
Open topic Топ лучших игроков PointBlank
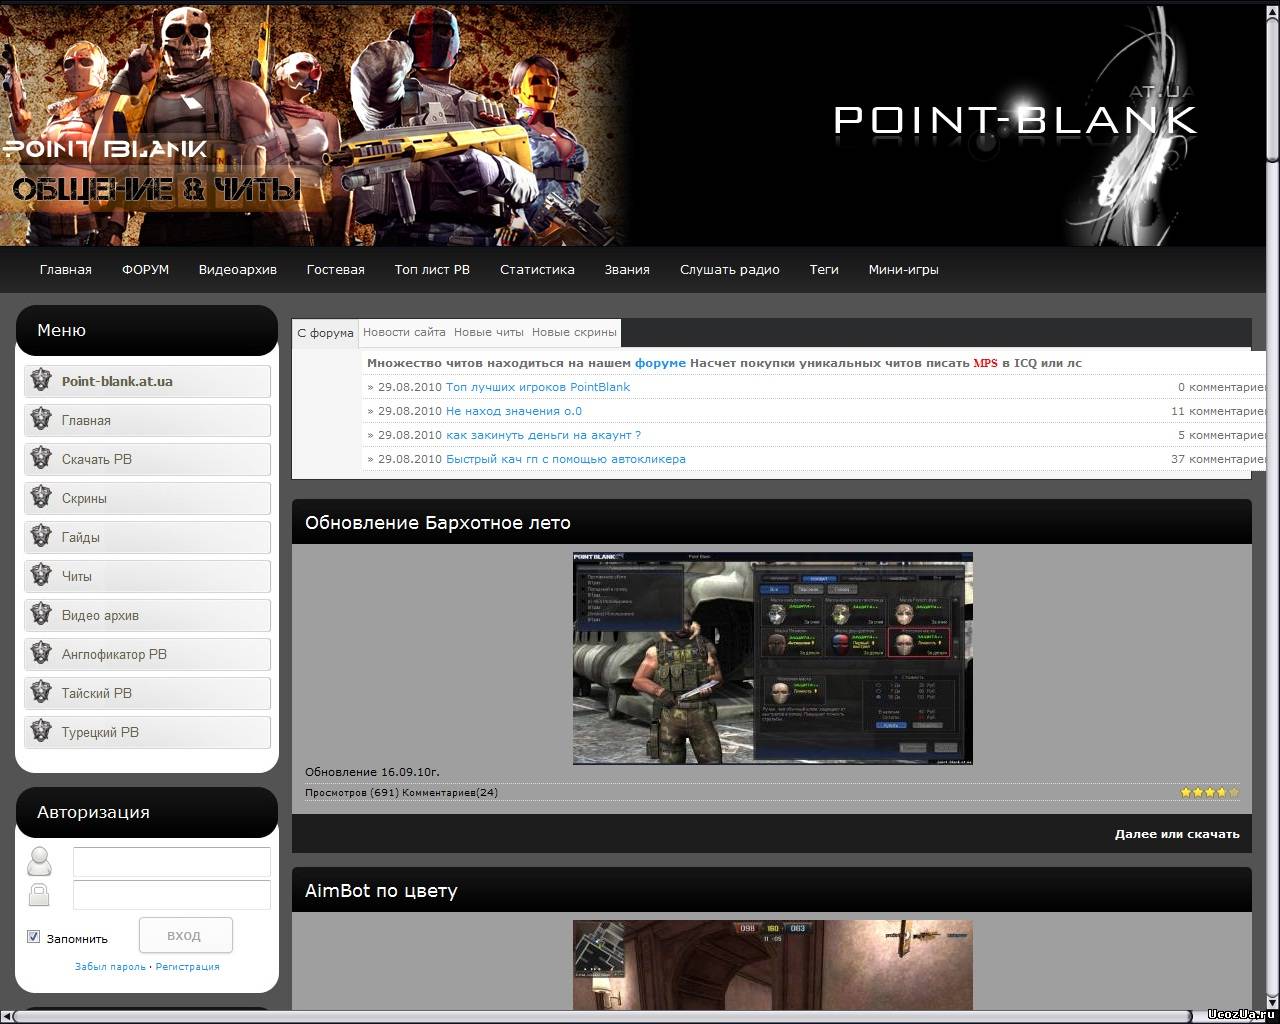pyautogui.click(x=538, y=387)
